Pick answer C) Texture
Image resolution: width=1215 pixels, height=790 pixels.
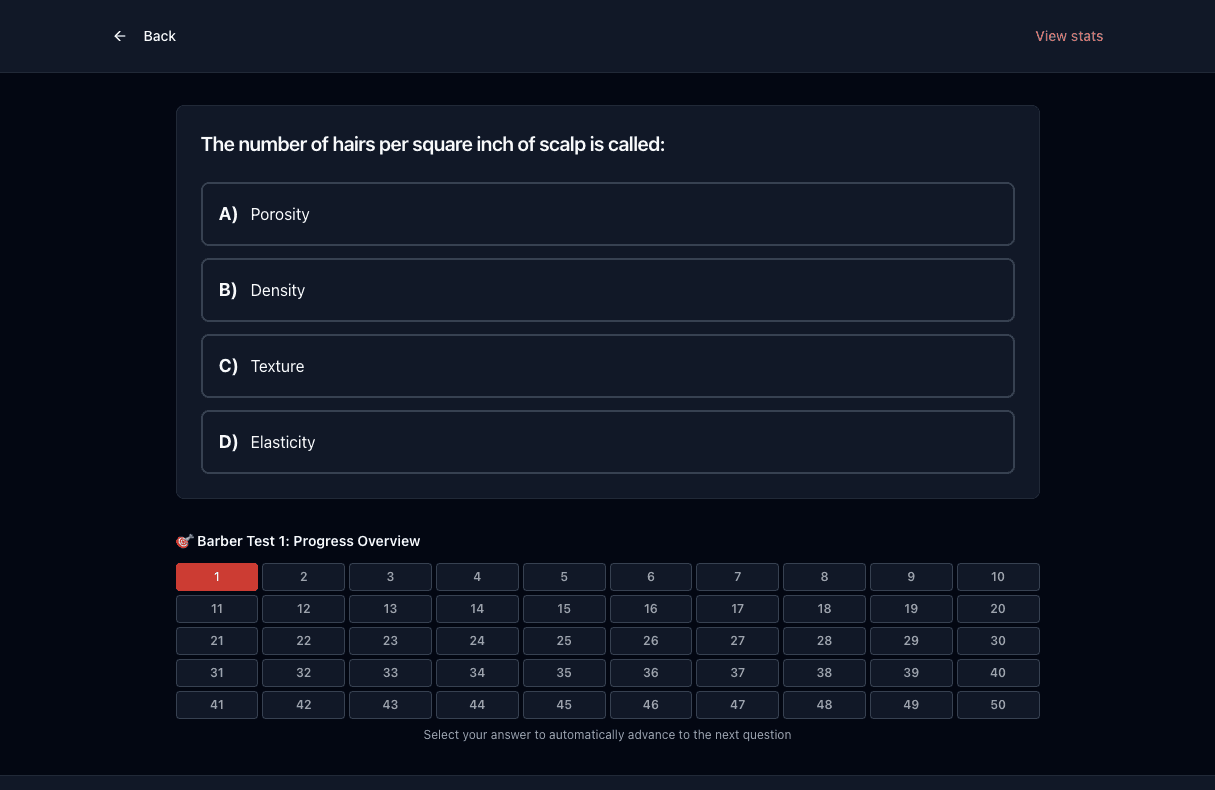tap(608, 366)
